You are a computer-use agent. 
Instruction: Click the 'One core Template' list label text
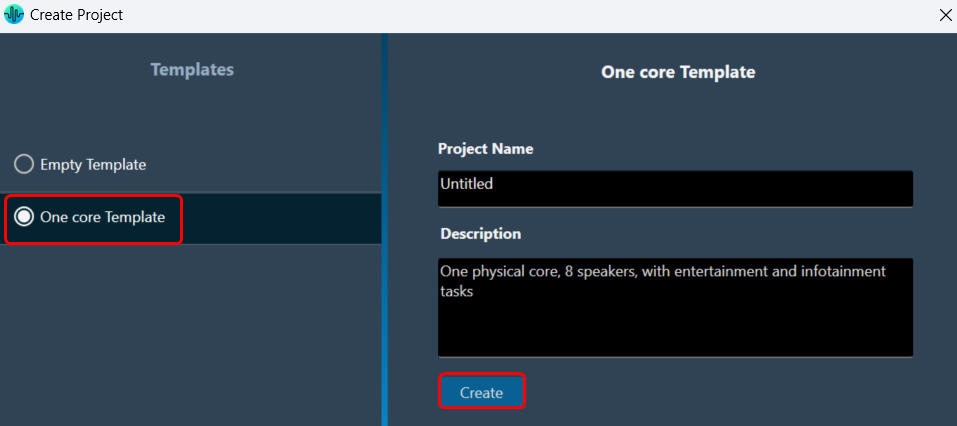[103, 217]
